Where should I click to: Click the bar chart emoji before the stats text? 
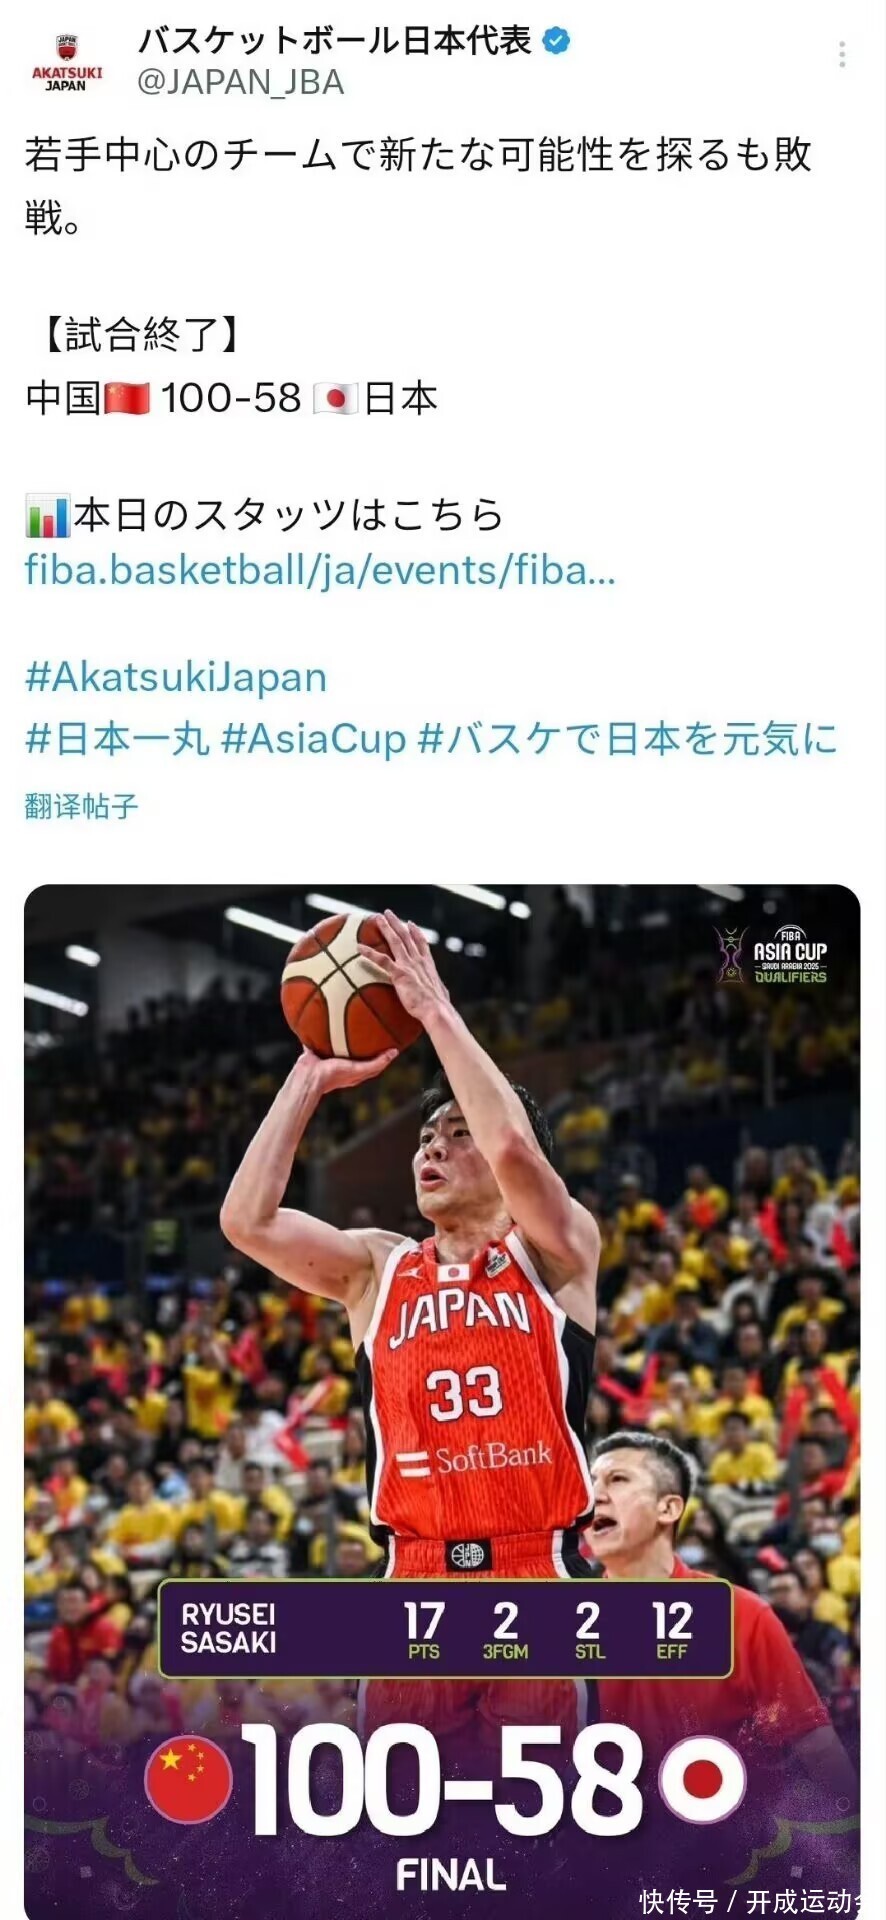click(48, 517)
